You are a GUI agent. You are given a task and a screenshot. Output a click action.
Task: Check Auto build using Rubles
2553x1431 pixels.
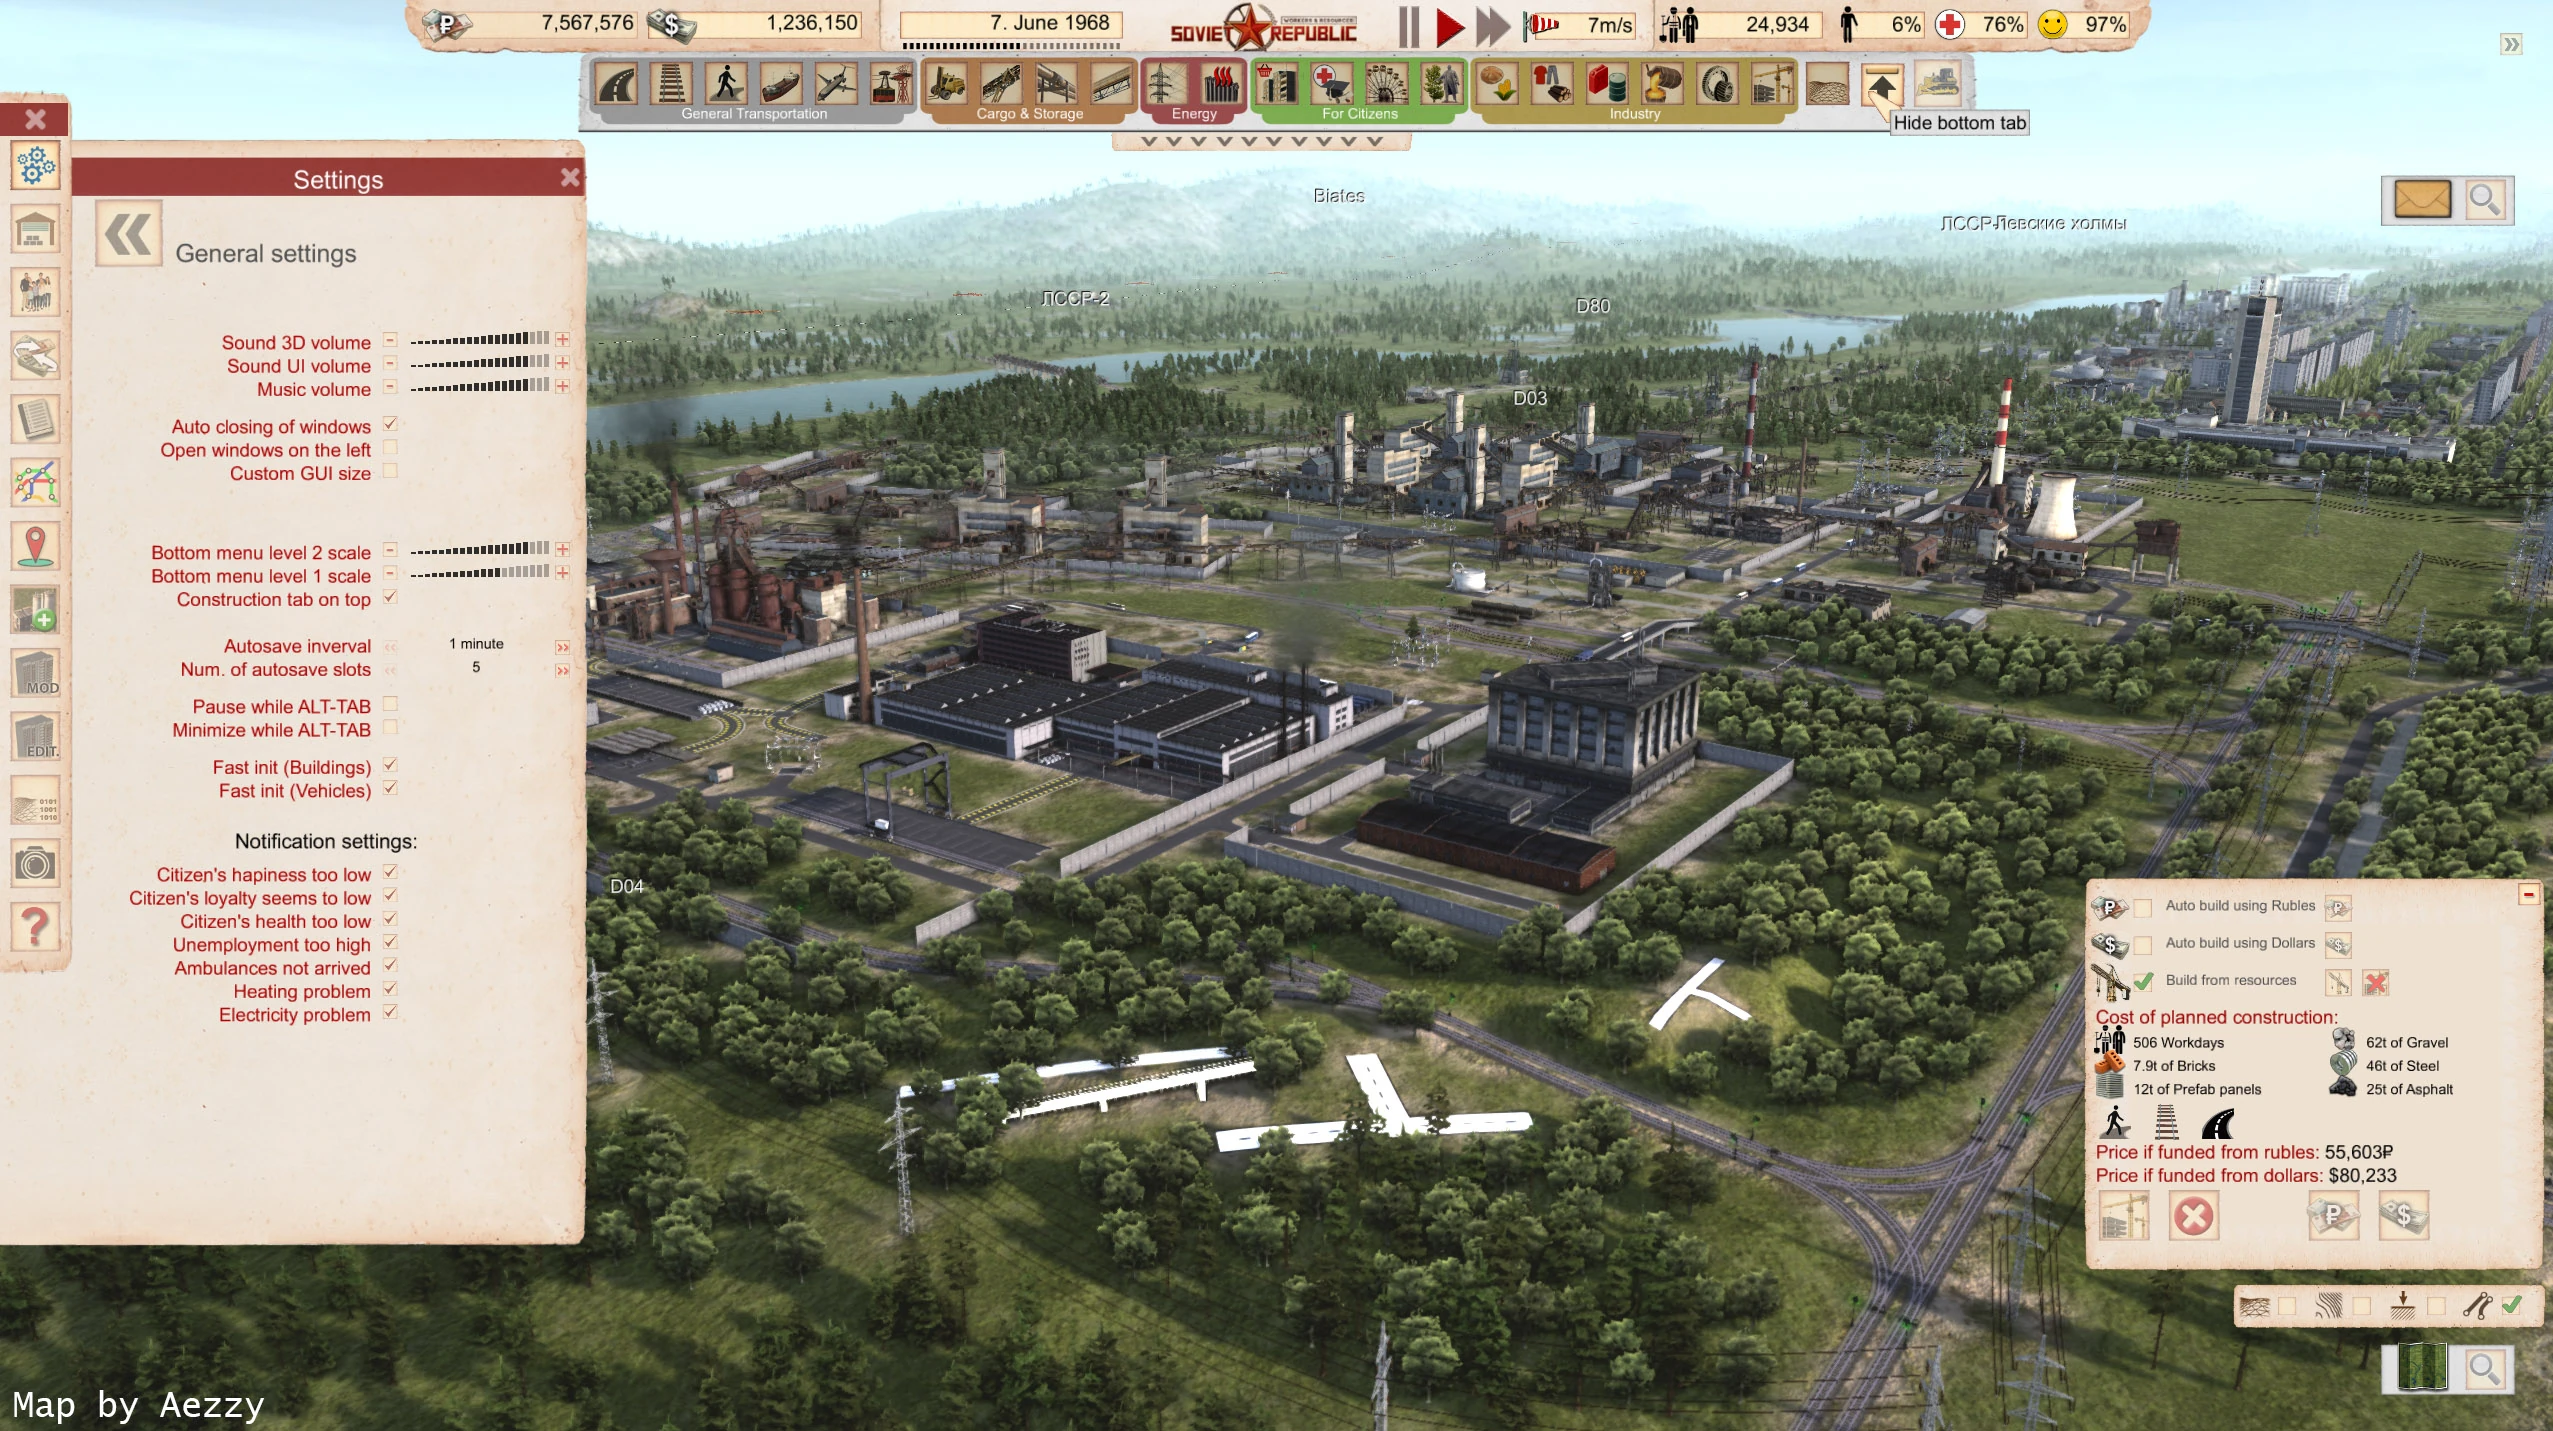(2143, 908)
